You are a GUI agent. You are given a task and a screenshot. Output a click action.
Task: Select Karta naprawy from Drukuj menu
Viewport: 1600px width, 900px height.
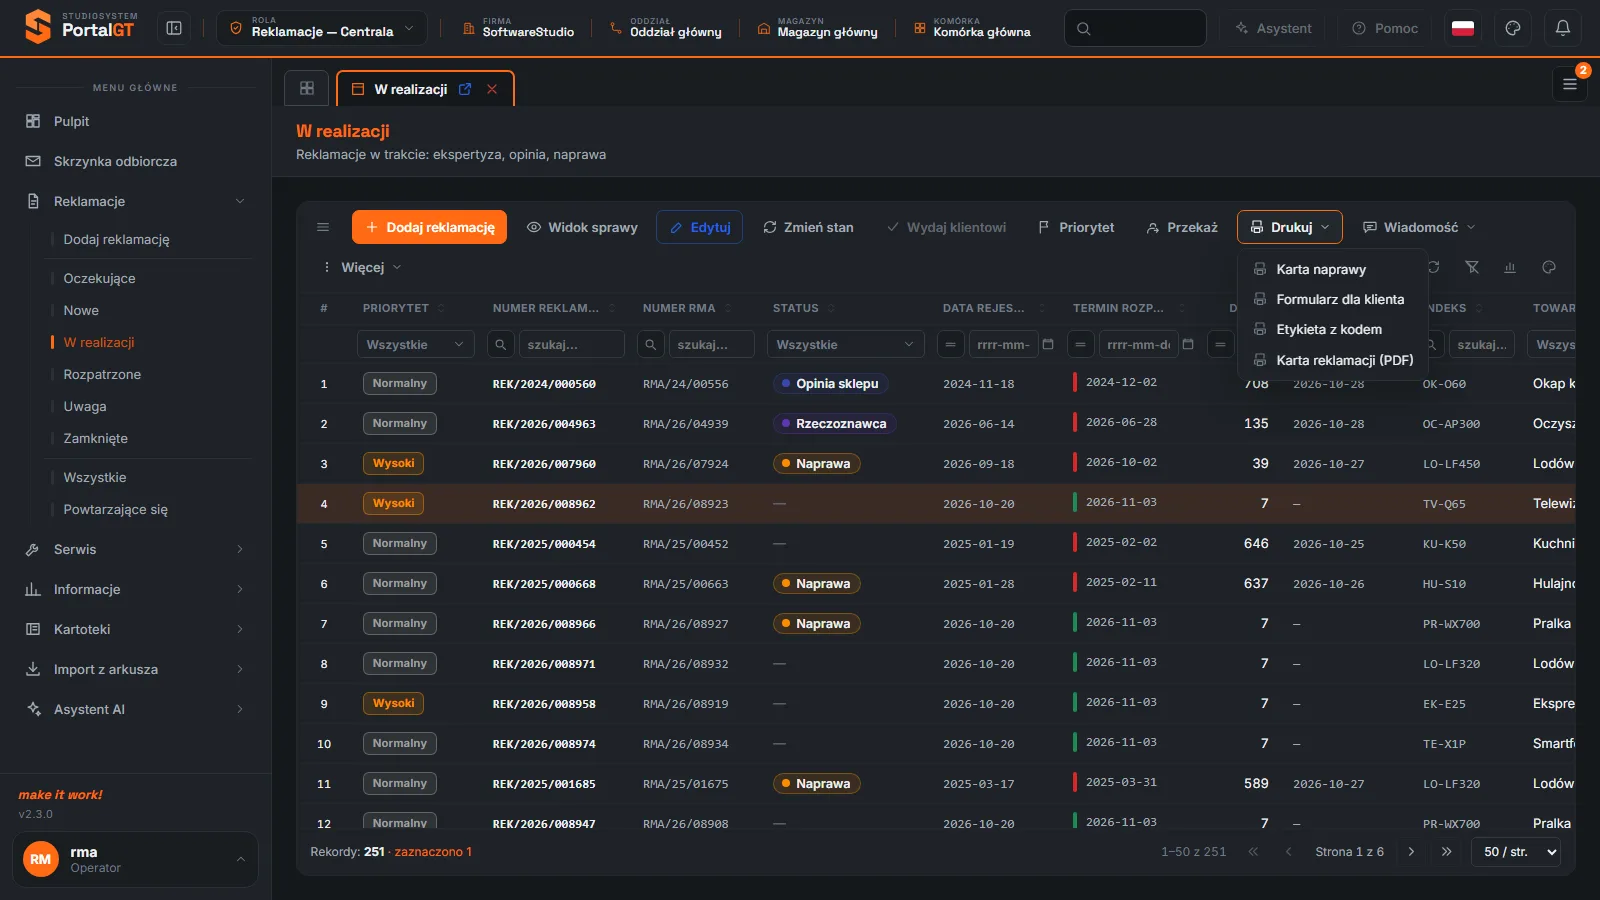(x=1332, y=269)
